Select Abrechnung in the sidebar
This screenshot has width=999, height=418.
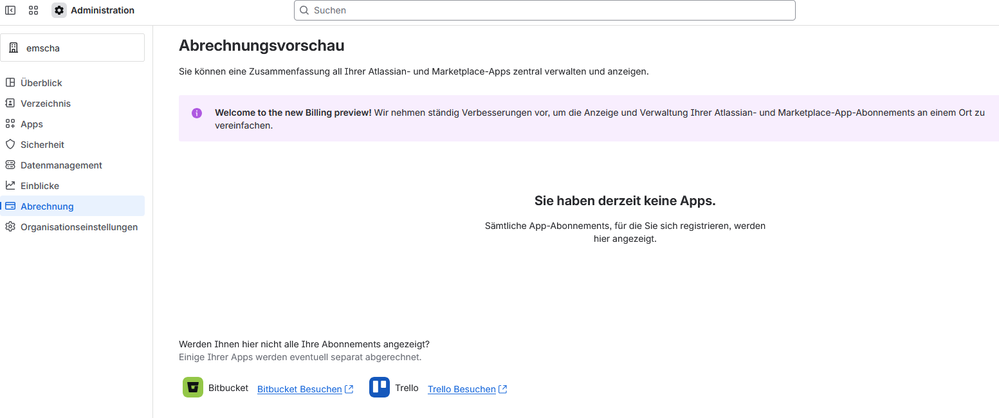click(73, 206)
